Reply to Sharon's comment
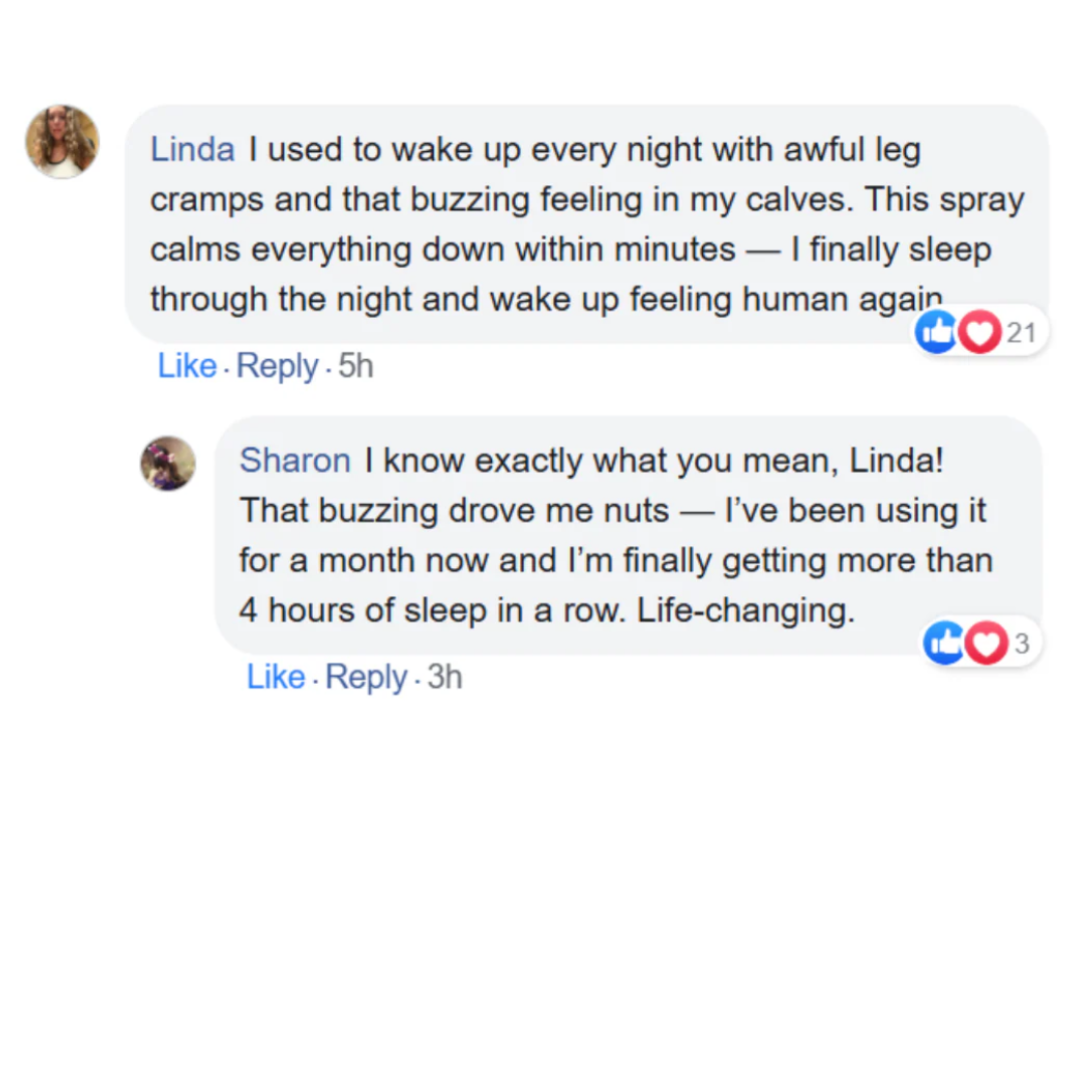Image resolution: width=1080 pixels, height=1080 pixels. click(366, 677)
